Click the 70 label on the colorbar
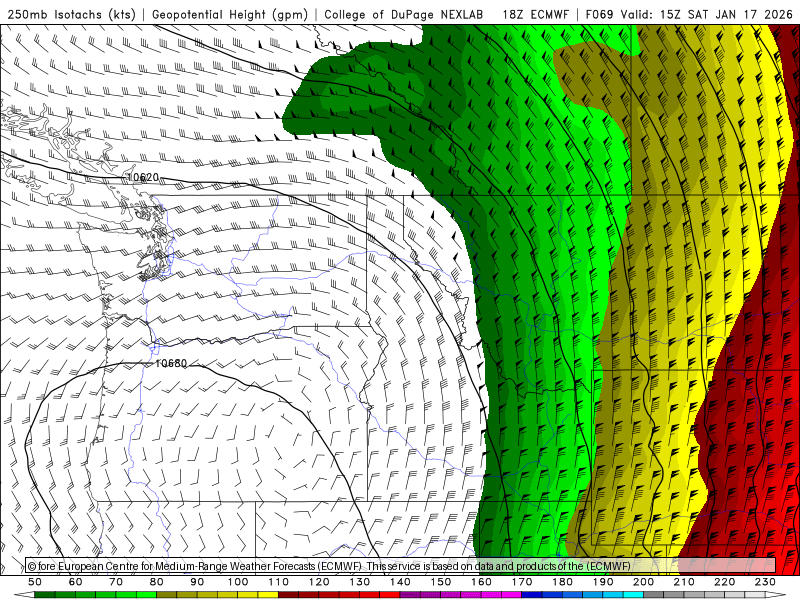This screenshot has width=800, height=600. (x=116, y=582)
